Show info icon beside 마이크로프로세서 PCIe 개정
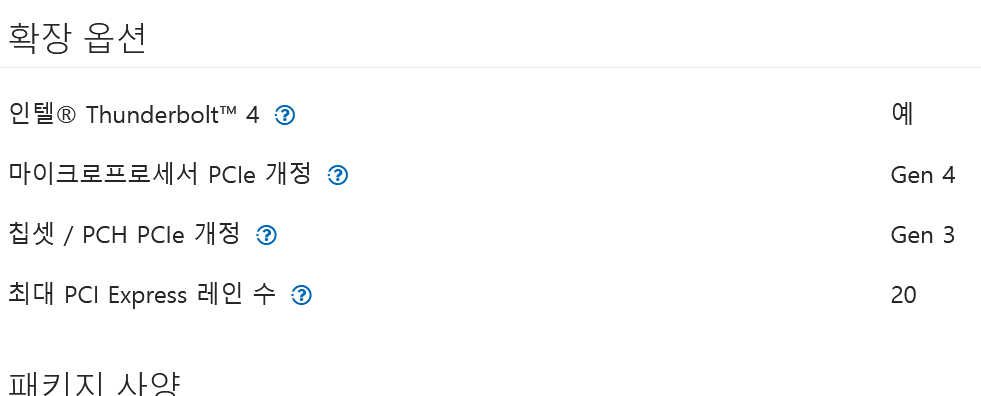 point(338,175)
